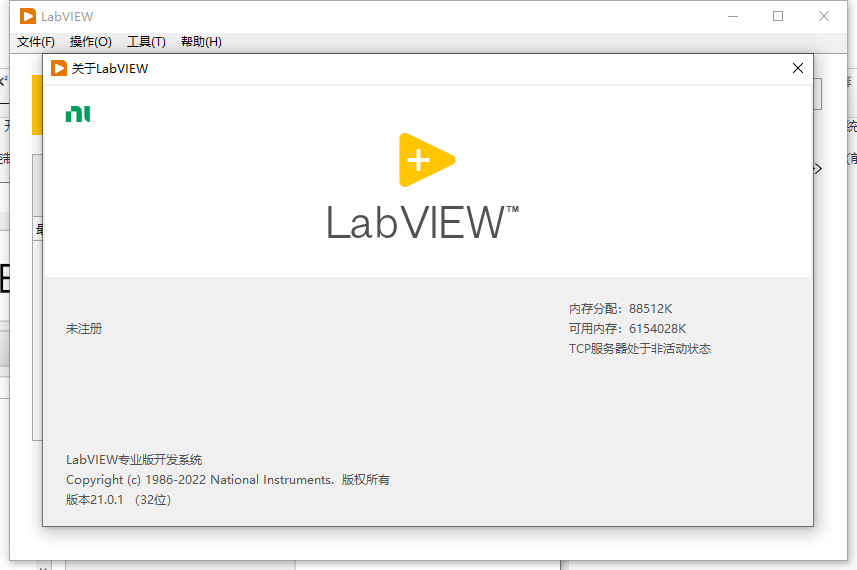Click the 内存分配: 88512K line
This screenshot has width=857, height=570.
pos(620,309)
